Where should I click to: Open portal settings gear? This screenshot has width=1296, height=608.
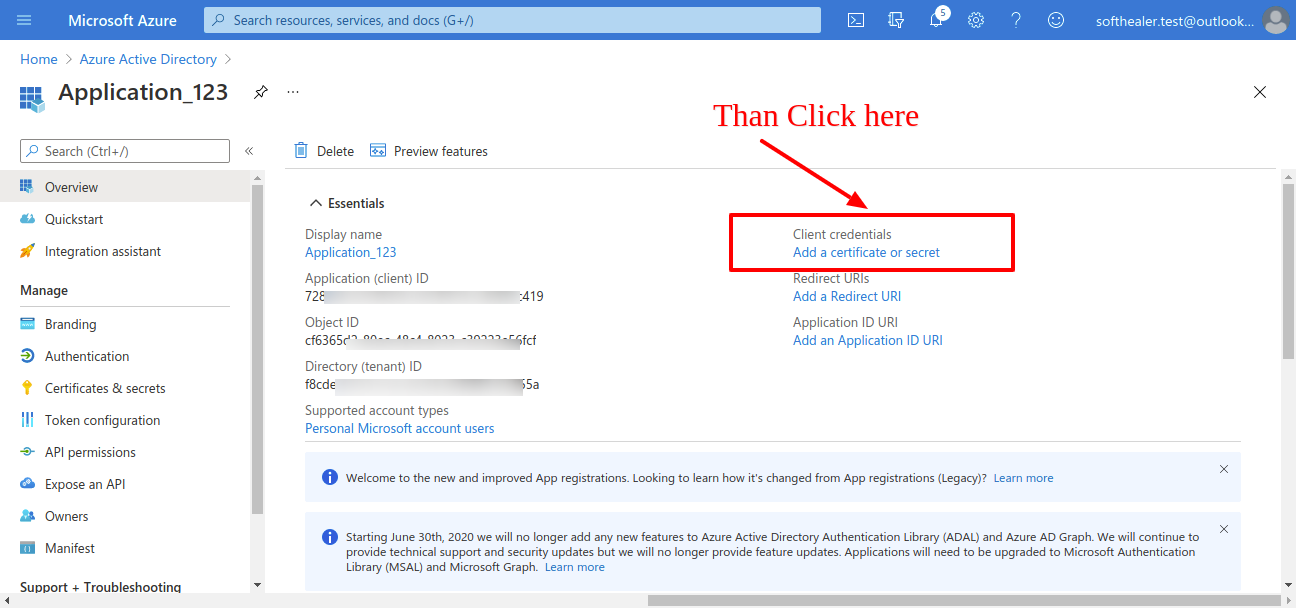point(976,20)
